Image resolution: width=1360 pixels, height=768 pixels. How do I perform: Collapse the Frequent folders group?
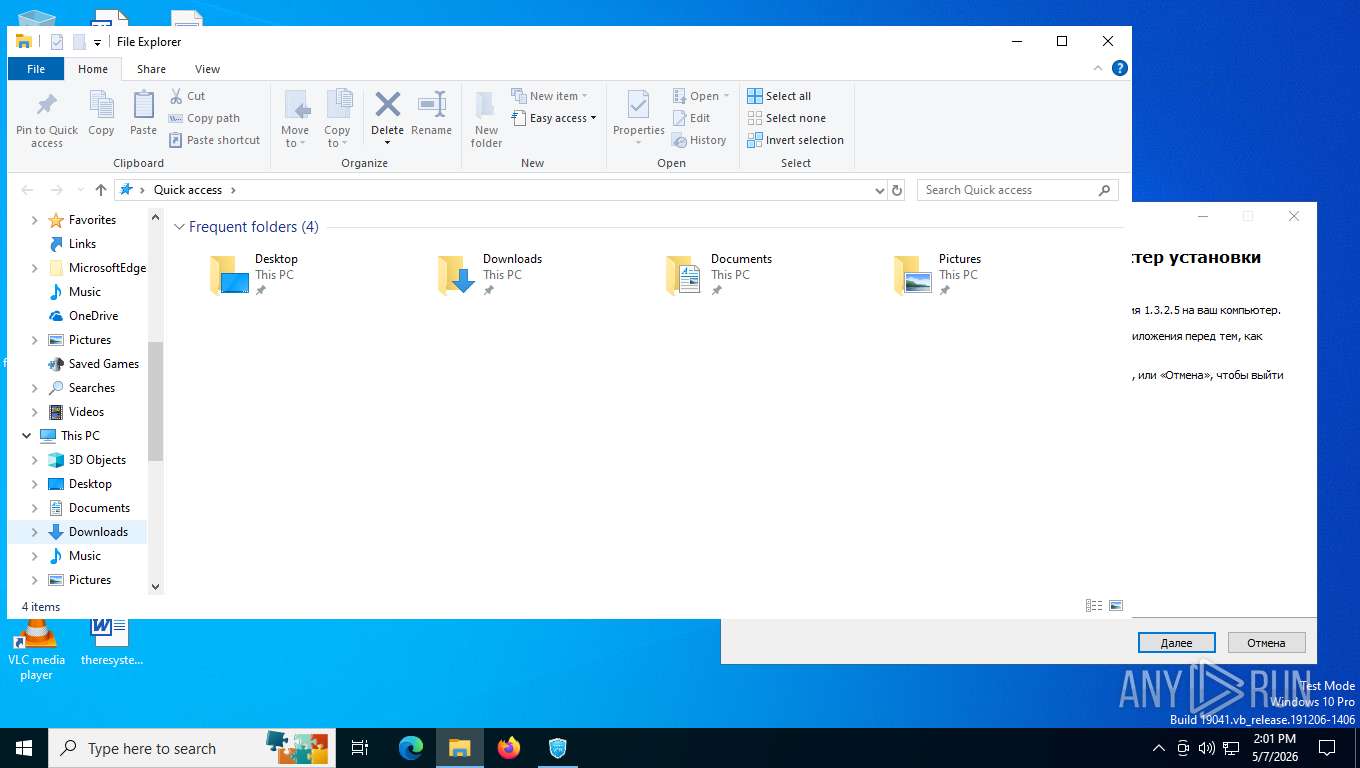(180, 227)
